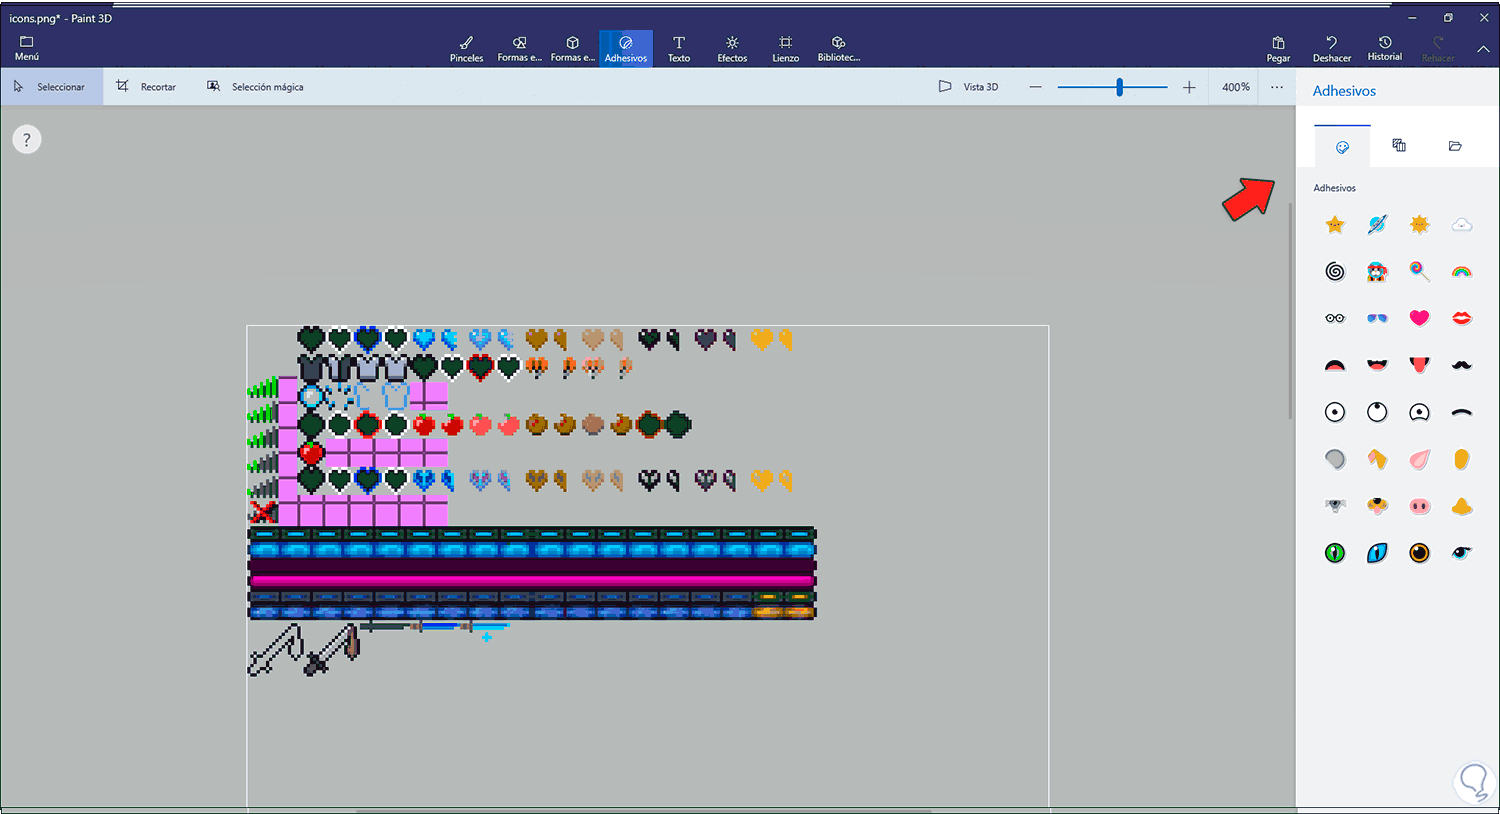Open the Menú button

27,48
